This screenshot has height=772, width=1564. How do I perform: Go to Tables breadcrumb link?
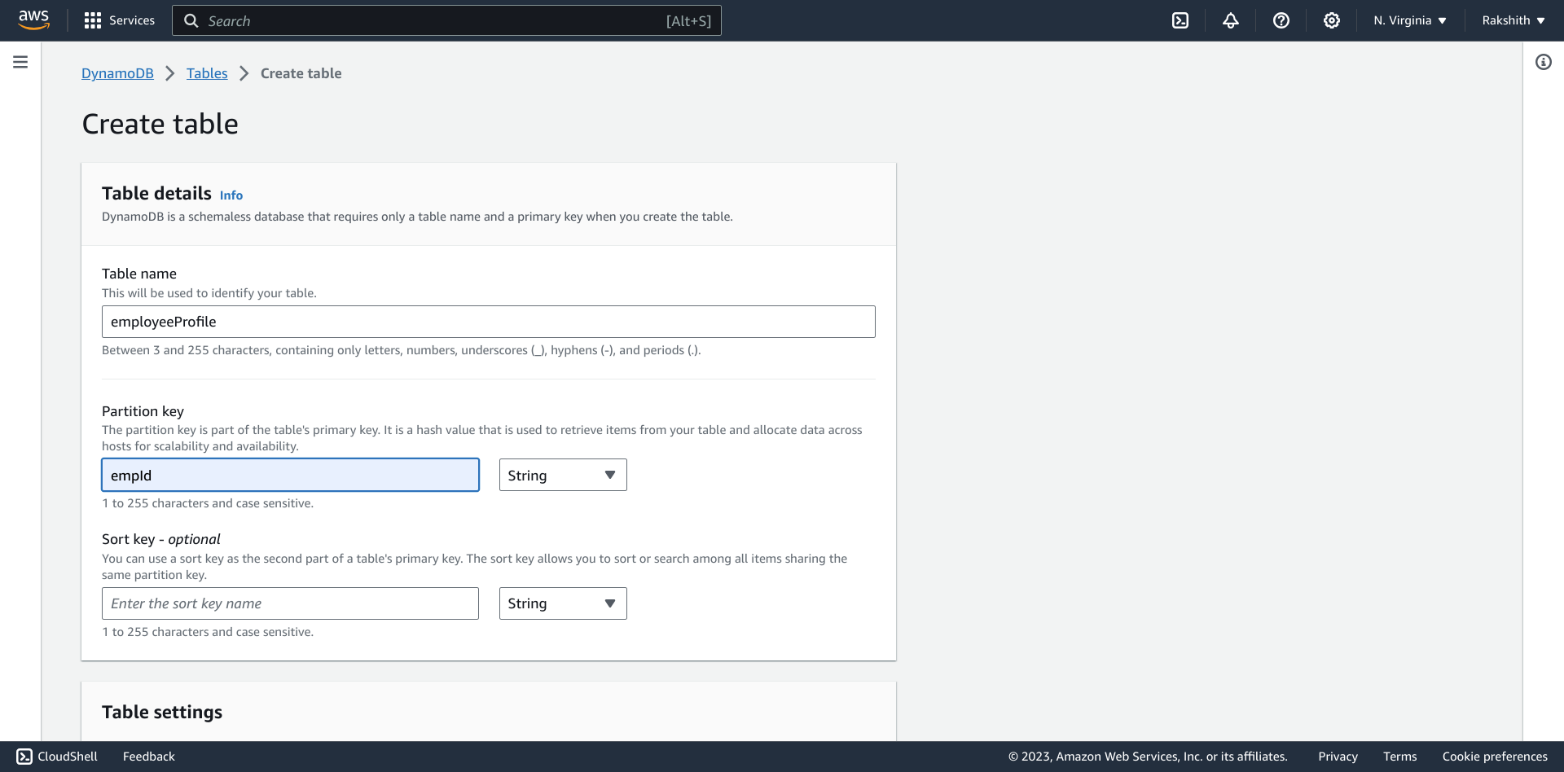(207, 73)
